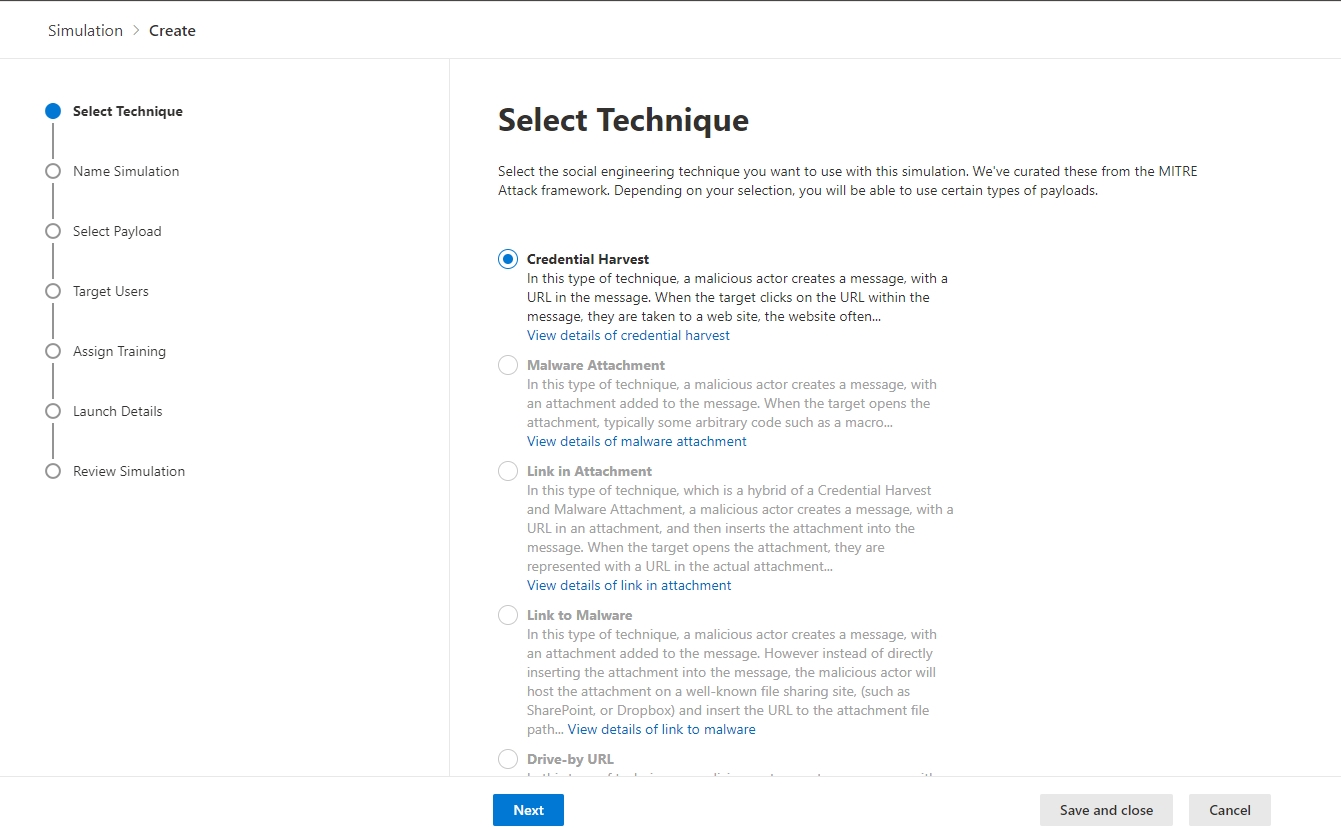
Task: Cancel the simulation creation
Action: tap(1229, 810)
